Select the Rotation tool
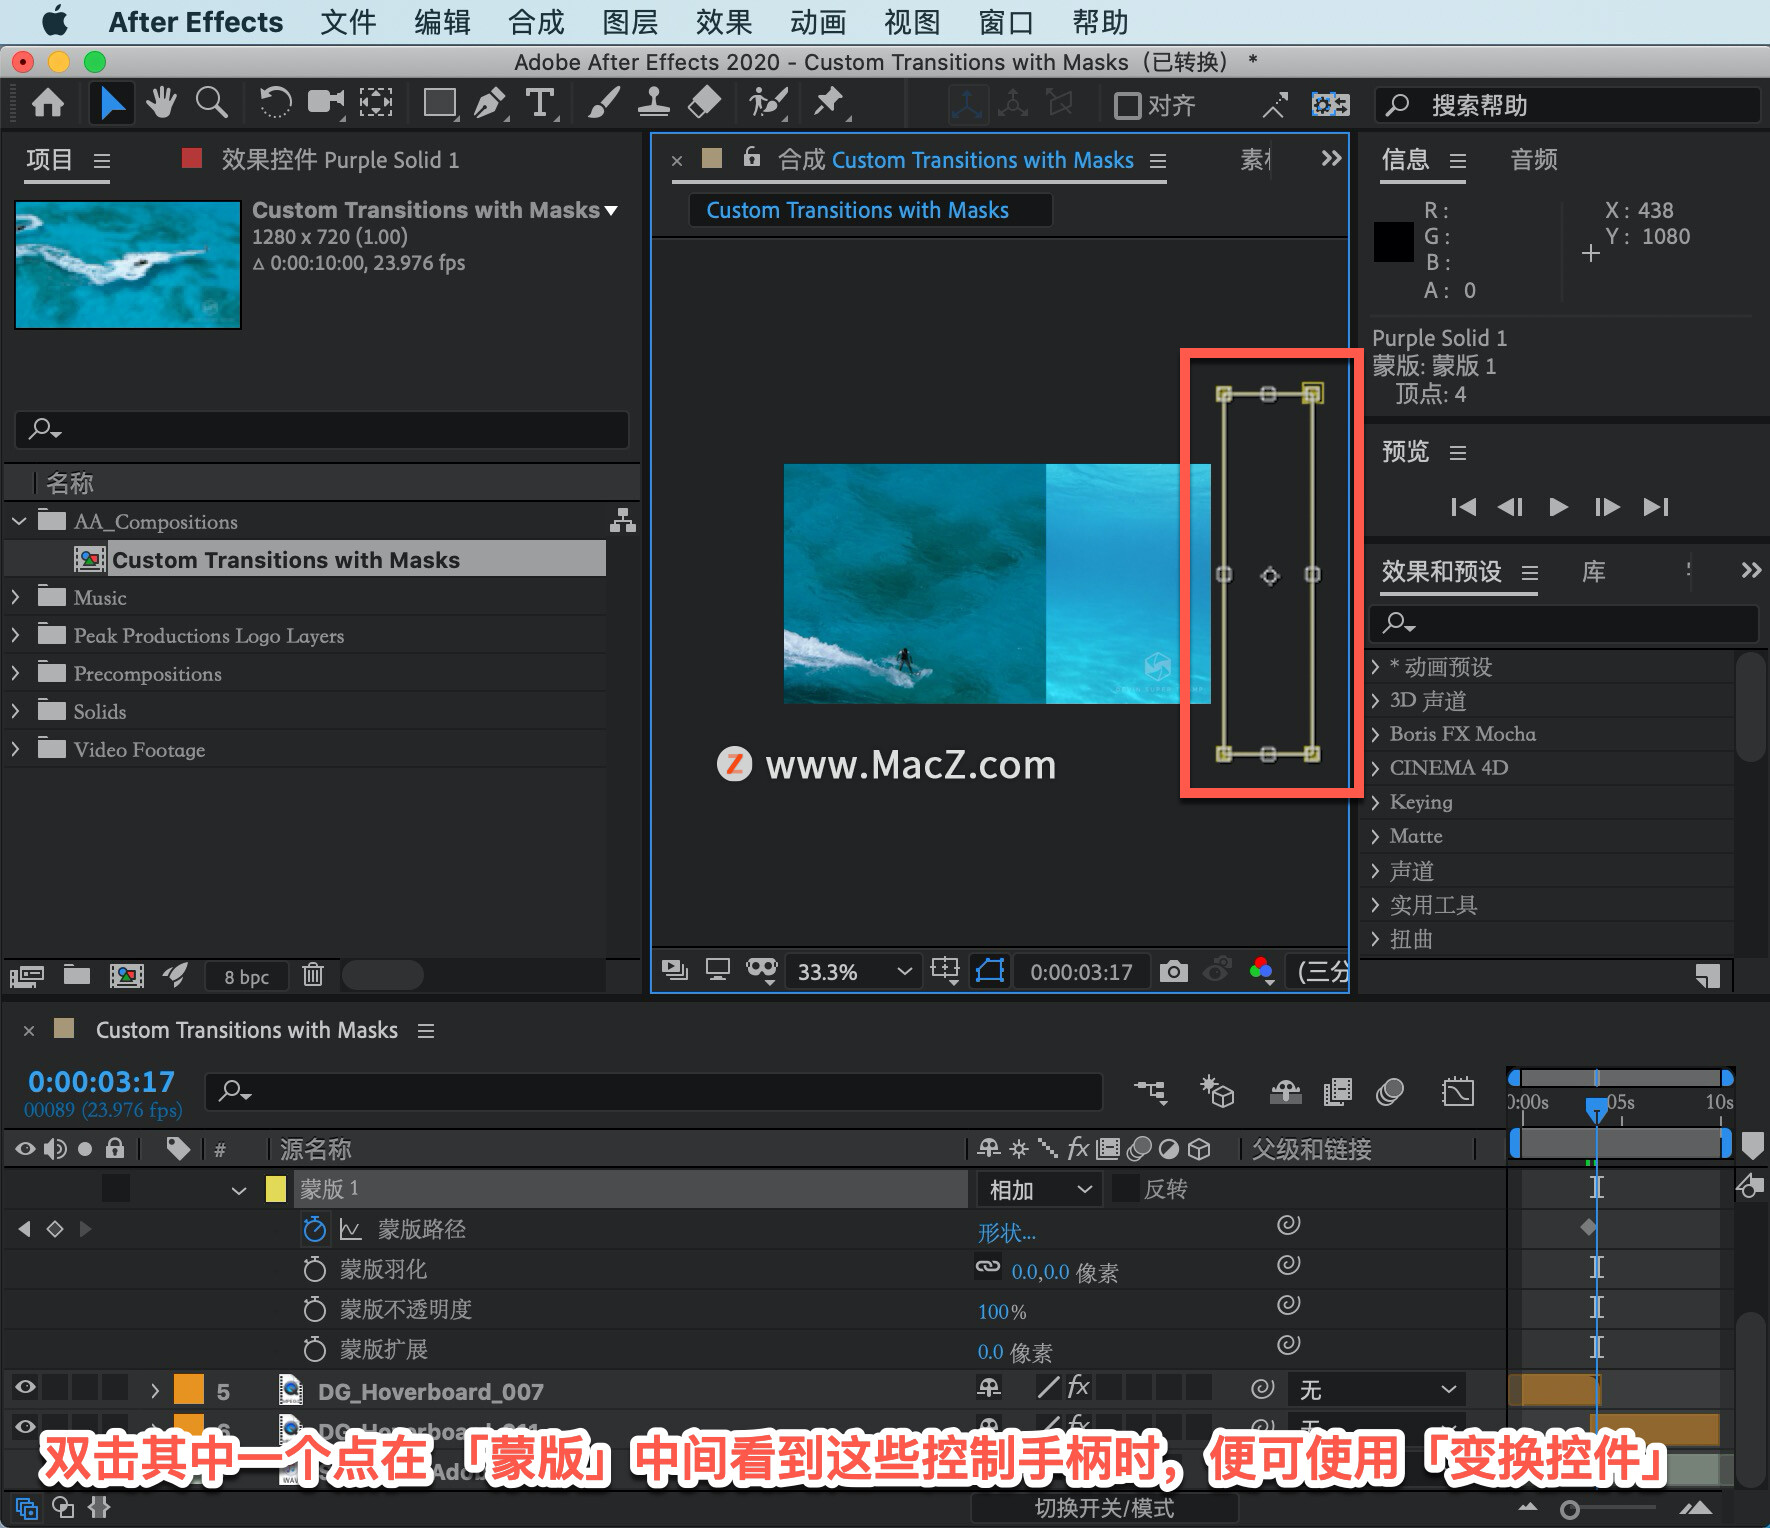Screen dimensions: 1770x1528 274,103
